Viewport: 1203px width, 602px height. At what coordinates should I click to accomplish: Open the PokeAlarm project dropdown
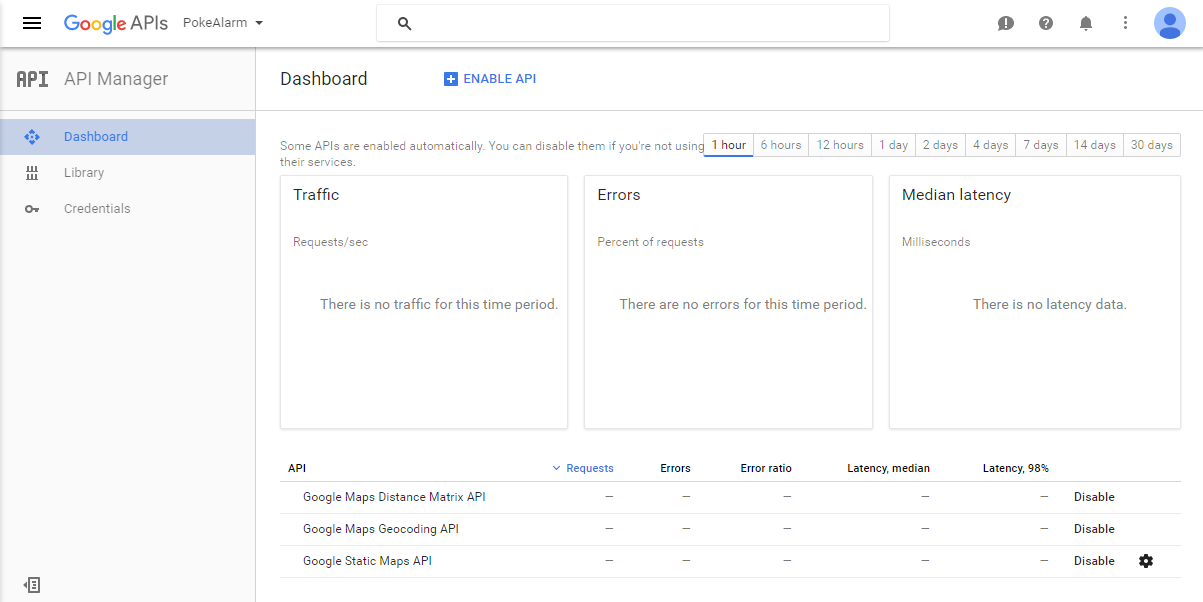(223, 23)
